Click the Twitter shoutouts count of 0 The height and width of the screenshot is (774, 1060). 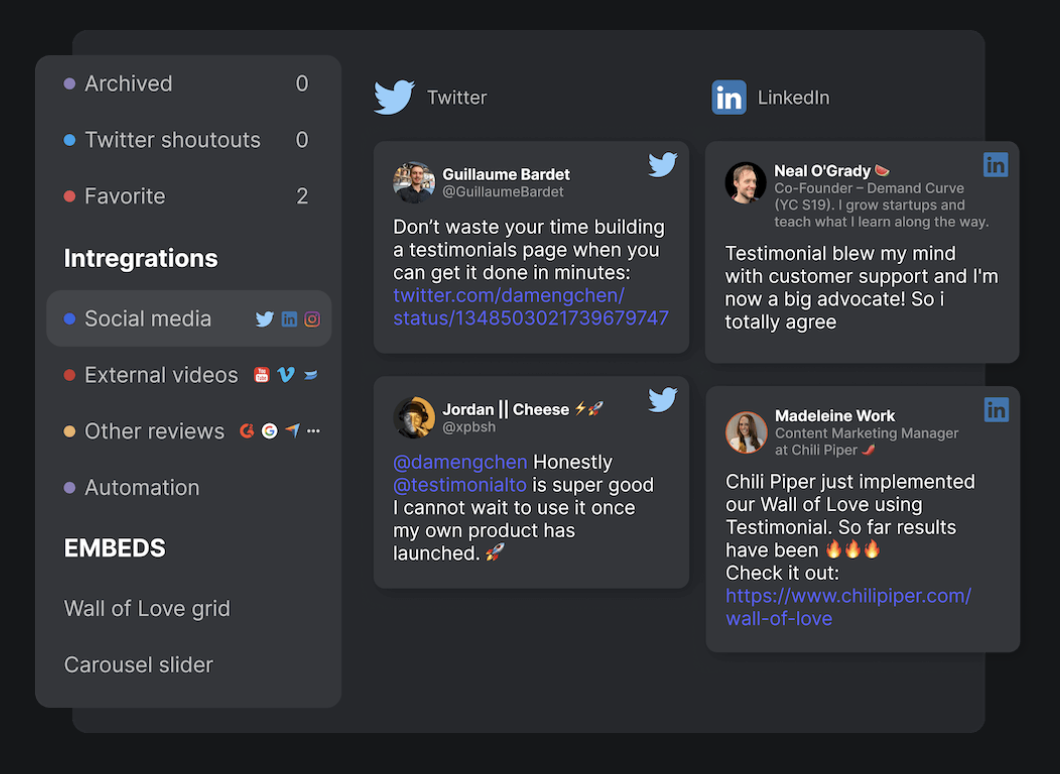pos(302,139)
